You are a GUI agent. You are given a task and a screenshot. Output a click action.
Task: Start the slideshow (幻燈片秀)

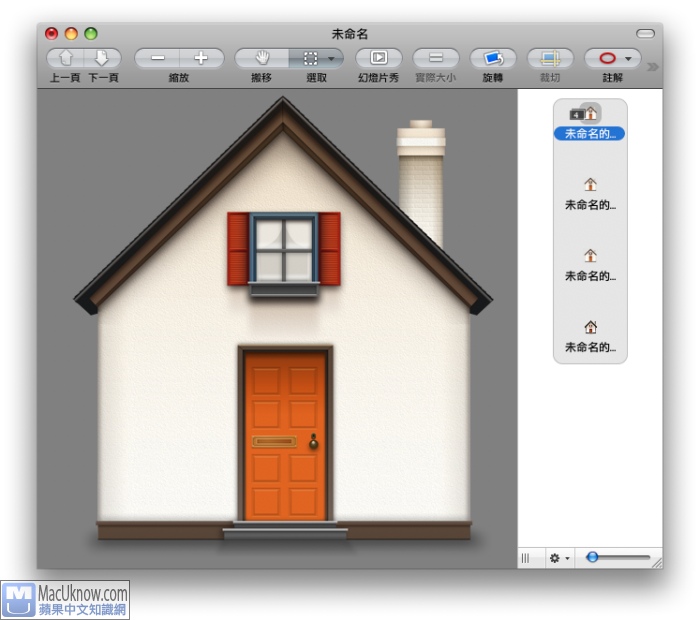point(379,58)
